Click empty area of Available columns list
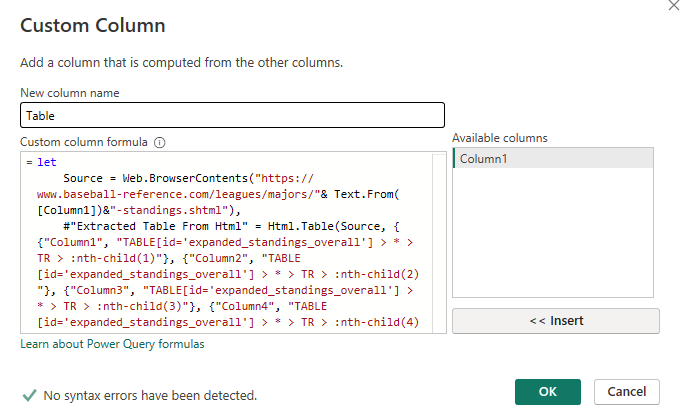This screenshot has width=683, height=418. [553, 240]
